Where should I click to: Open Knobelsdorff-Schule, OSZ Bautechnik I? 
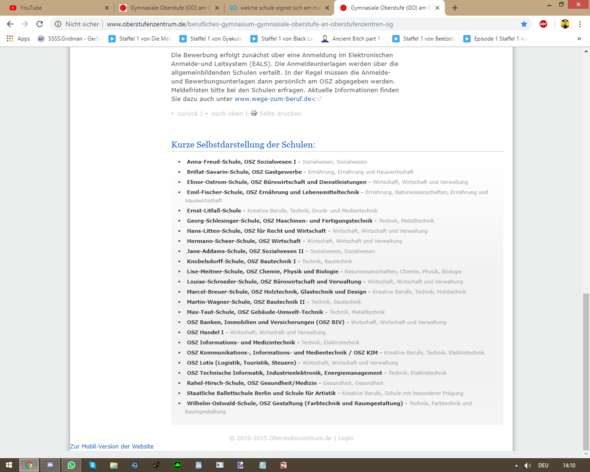click(241, 262)
